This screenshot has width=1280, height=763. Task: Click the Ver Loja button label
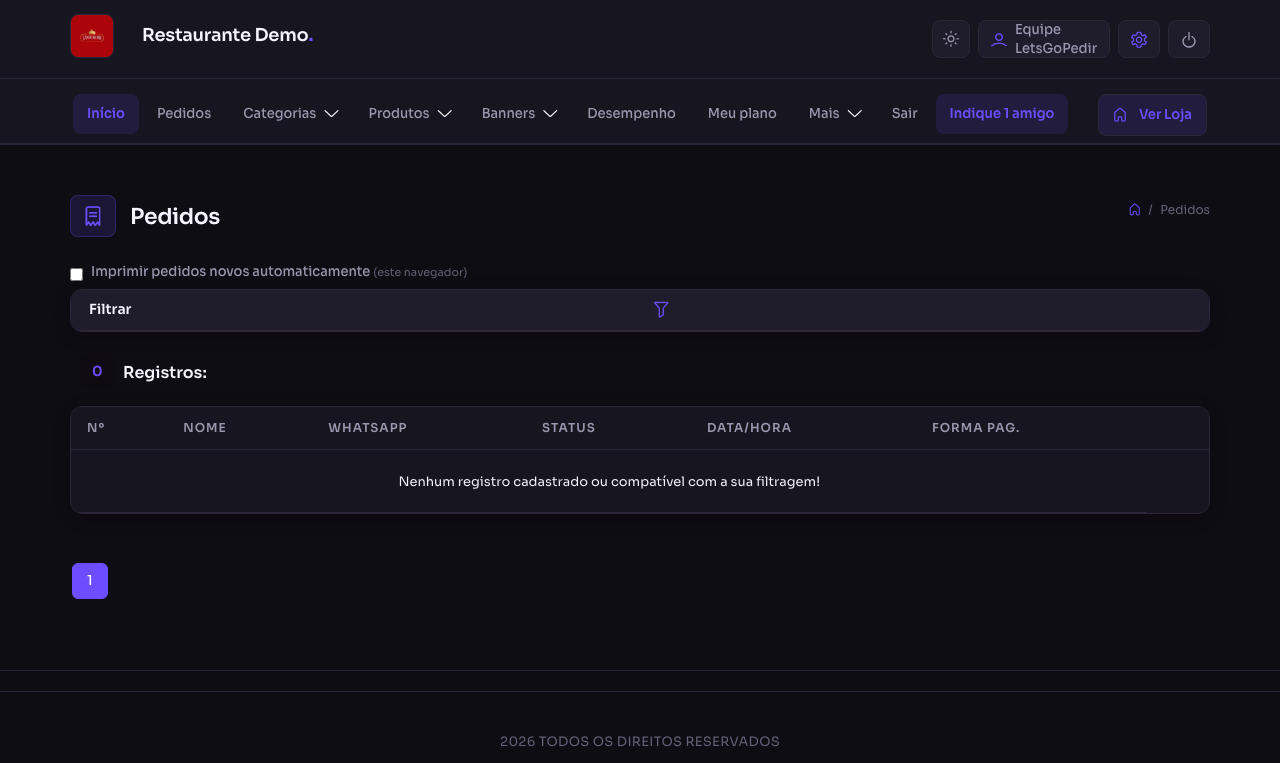(x=1165, y=115)
